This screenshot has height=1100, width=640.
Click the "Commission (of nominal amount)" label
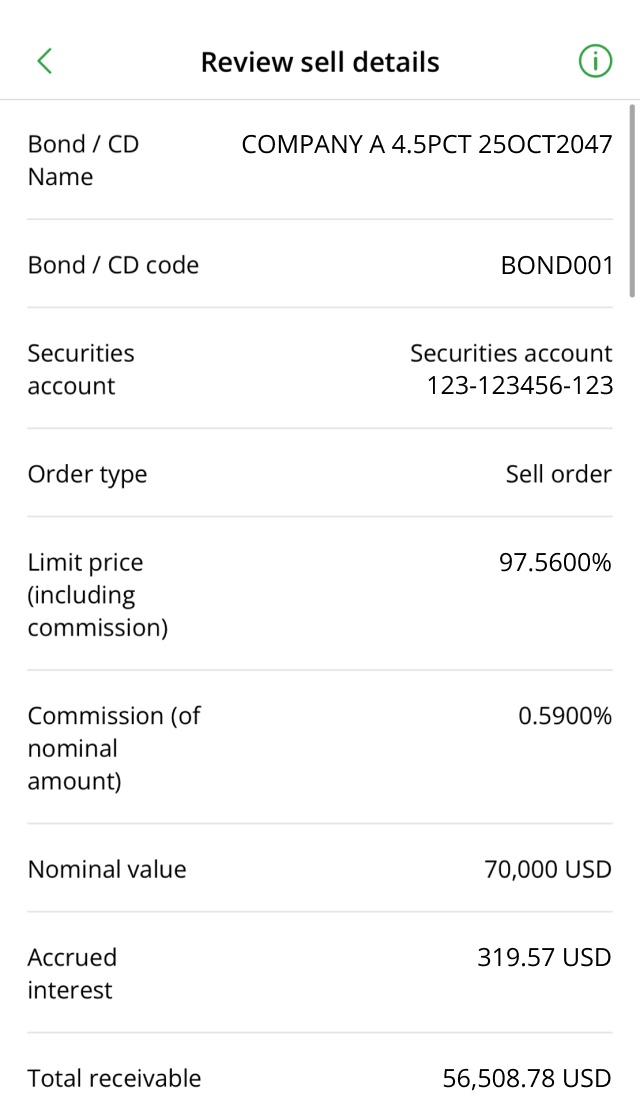[114, 748]
